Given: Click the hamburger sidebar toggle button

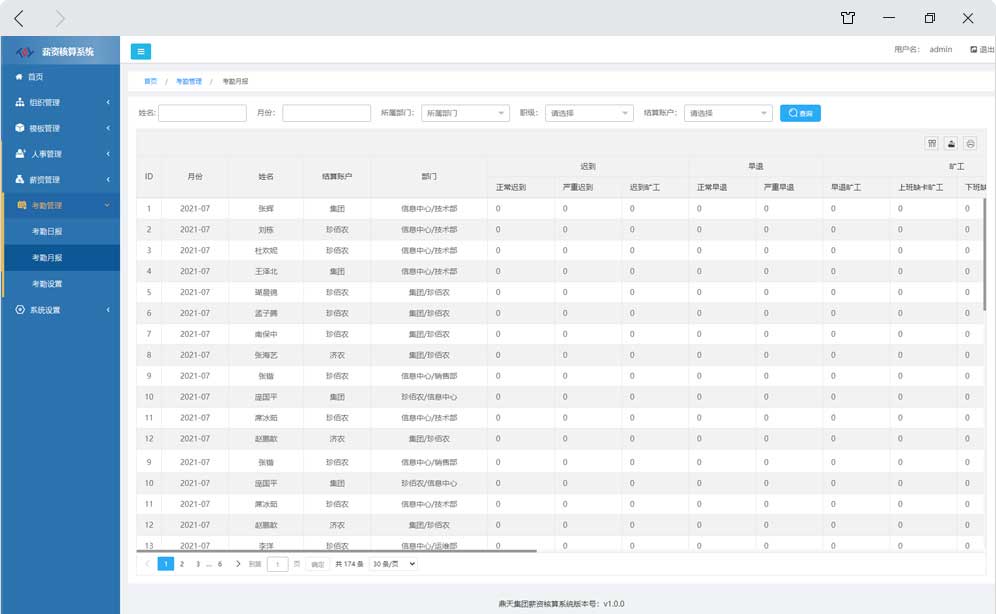Looking at the screenshot, I should point(141,51).
